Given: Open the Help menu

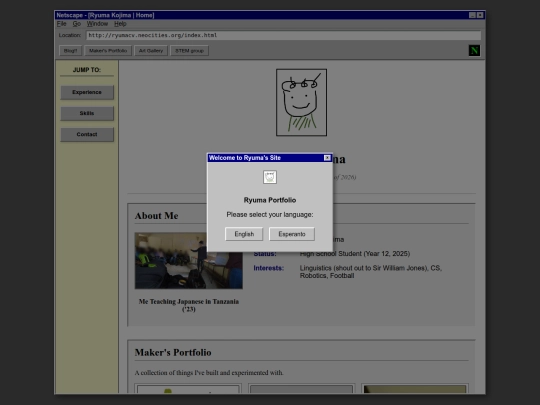Looking at the screenshot, I should click(120, 24).
